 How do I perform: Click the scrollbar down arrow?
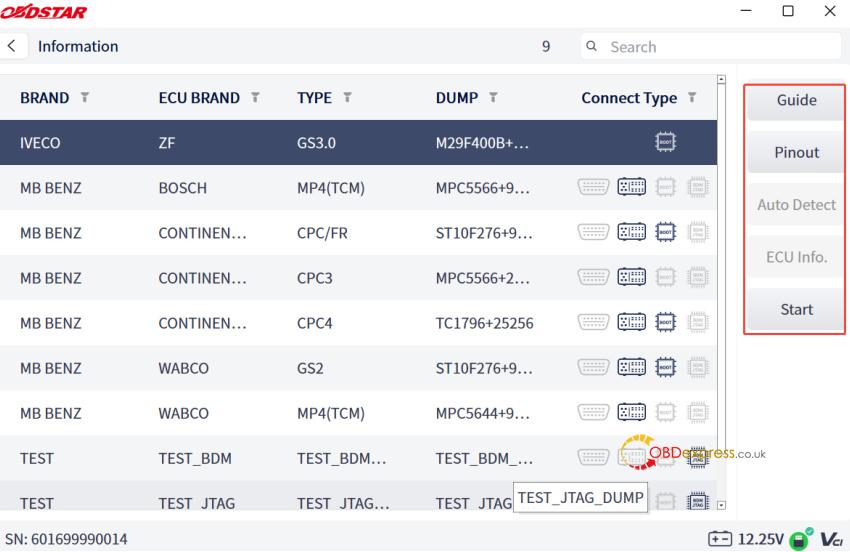tap(721, 505)
